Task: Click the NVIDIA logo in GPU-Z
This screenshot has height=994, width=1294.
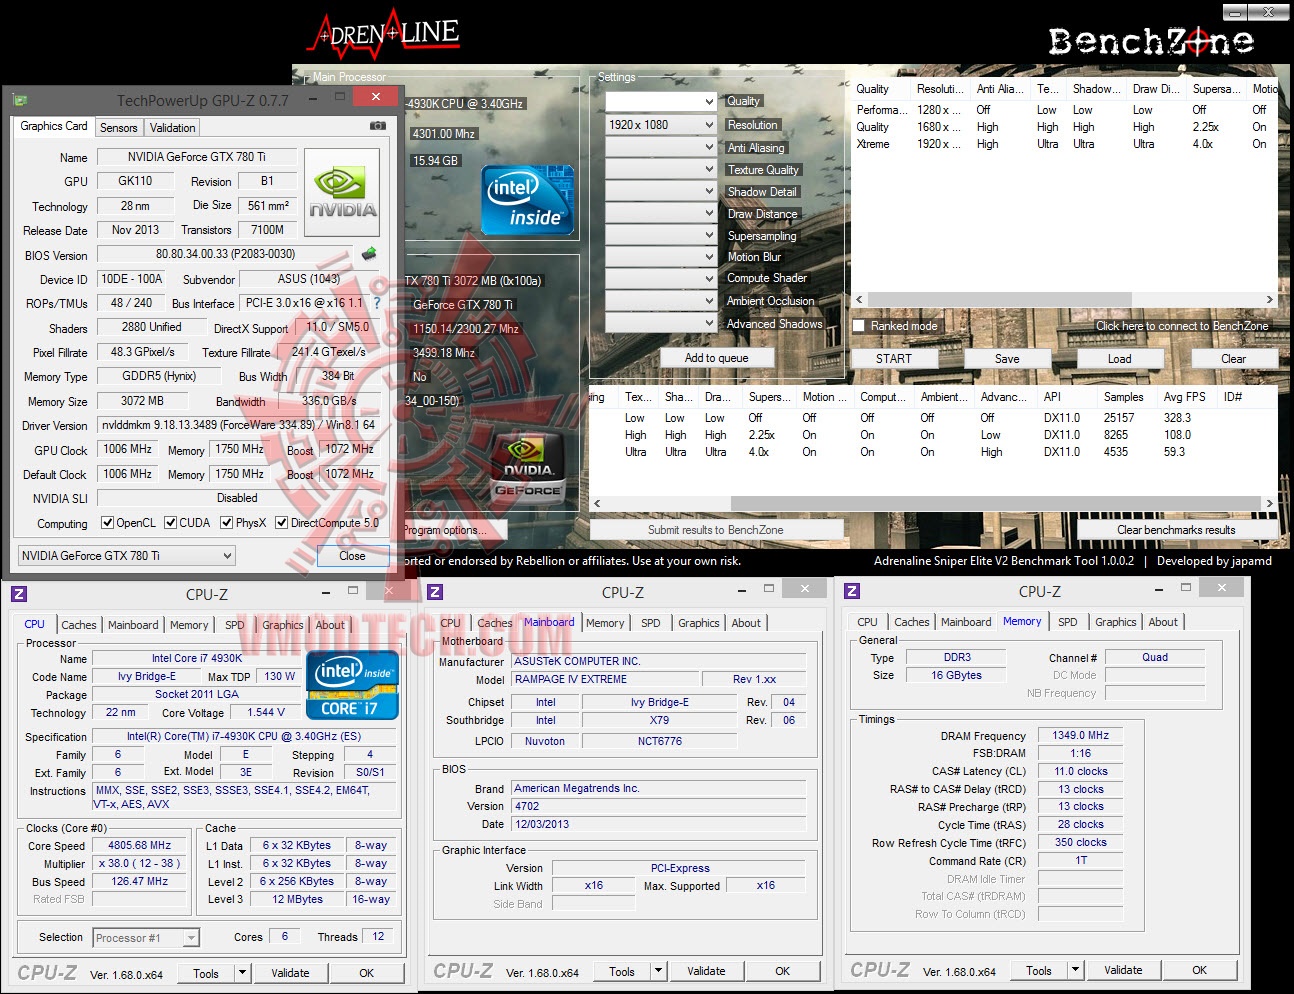Action: point(343,193)
